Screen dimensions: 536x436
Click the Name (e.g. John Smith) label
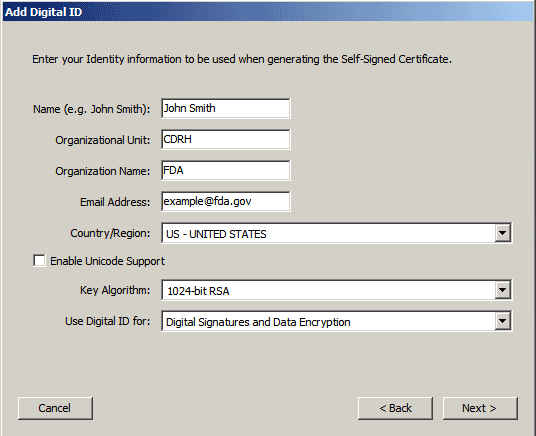coord(91,109)
